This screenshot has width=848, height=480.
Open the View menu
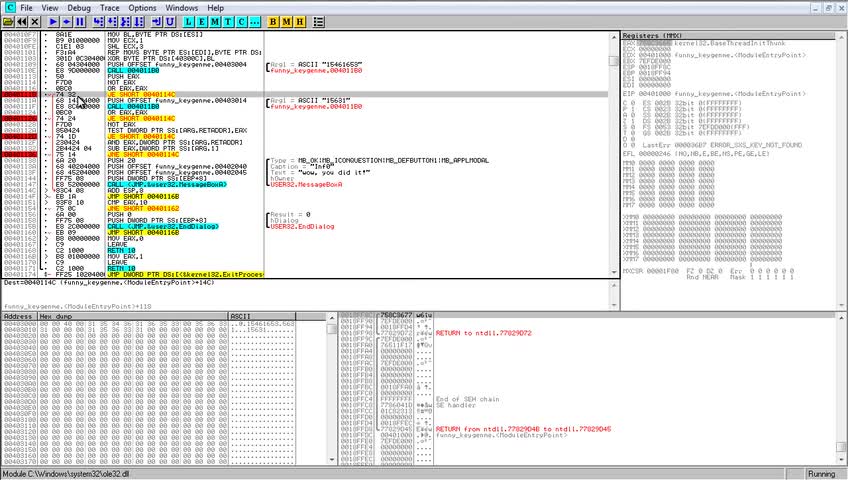(50, 8)
